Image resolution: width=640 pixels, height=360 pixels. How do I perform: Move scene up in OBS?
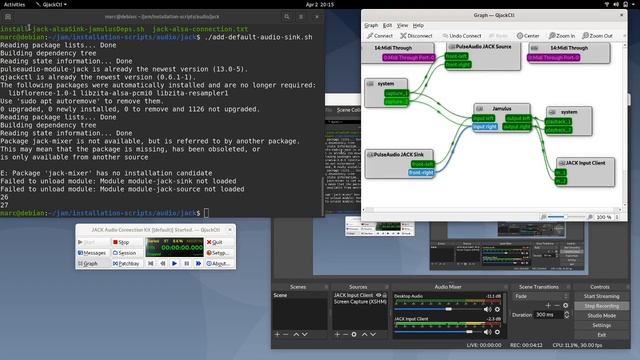click(296, 334)
